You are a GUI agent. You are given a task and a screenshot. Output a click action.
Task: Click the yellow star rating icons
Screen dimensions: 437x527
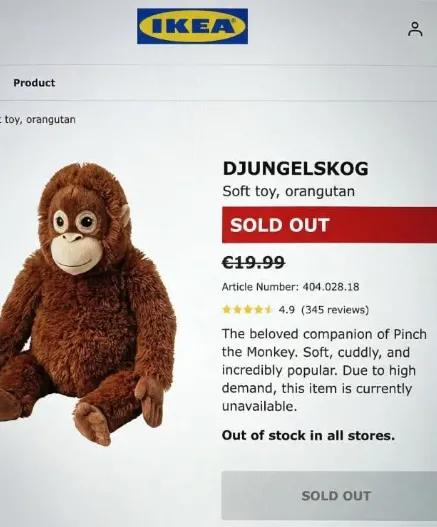pos(247,309)
